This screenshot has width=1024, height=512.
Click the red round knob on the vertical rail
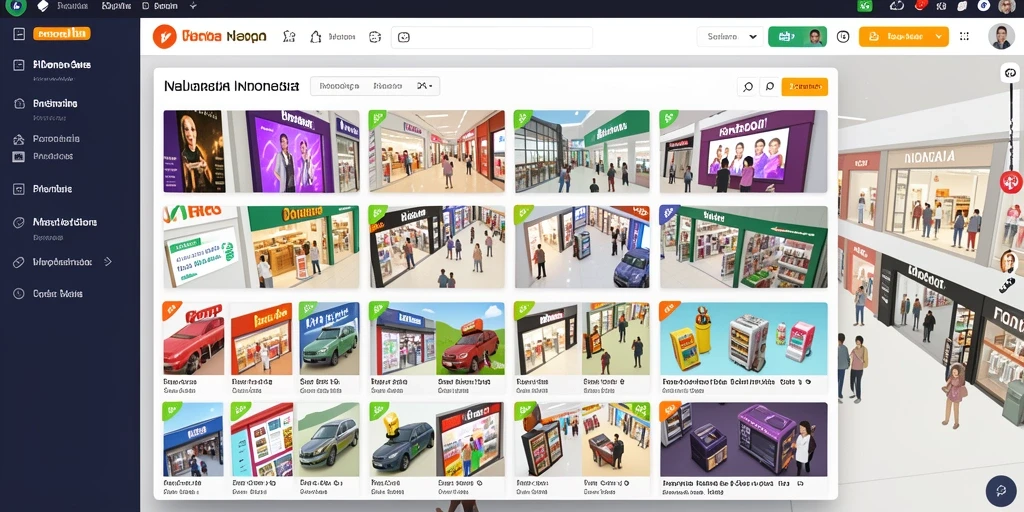(1010, 181)
